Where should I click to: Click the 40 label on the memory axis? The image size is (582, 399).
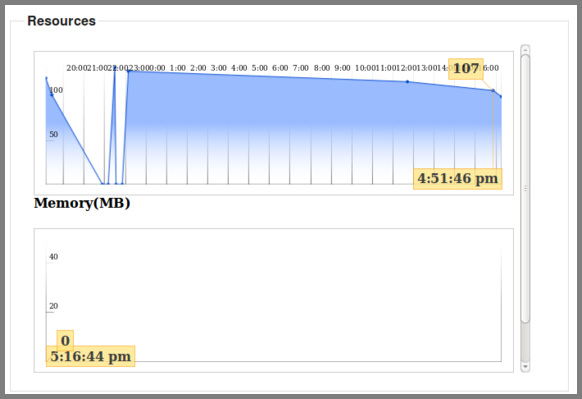point(53,256)
